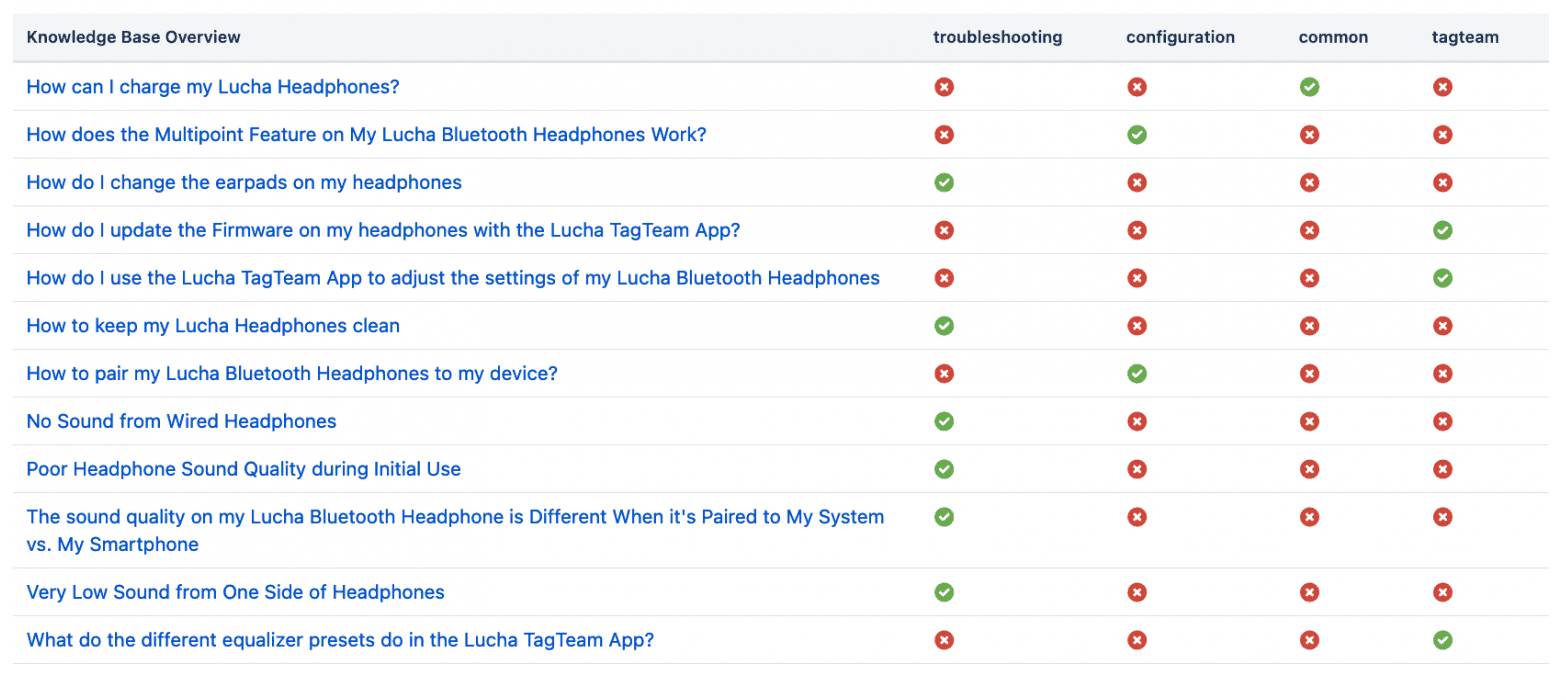Open the sound quality differs when paired article
Screen dimensions: 1566x700
(455, 531)
